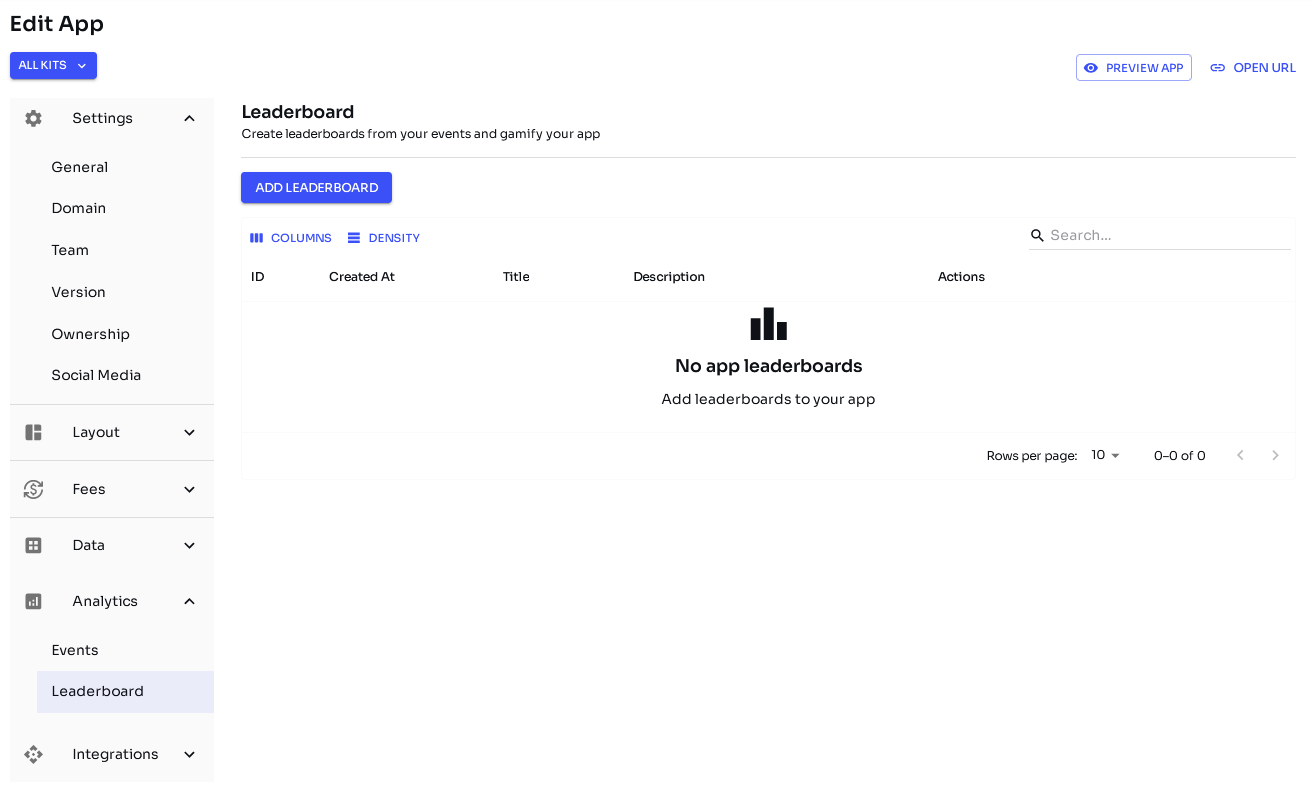The image size is (1314, 786).
Task: Go to next page arrow
Action: (x=1275, y=455)
